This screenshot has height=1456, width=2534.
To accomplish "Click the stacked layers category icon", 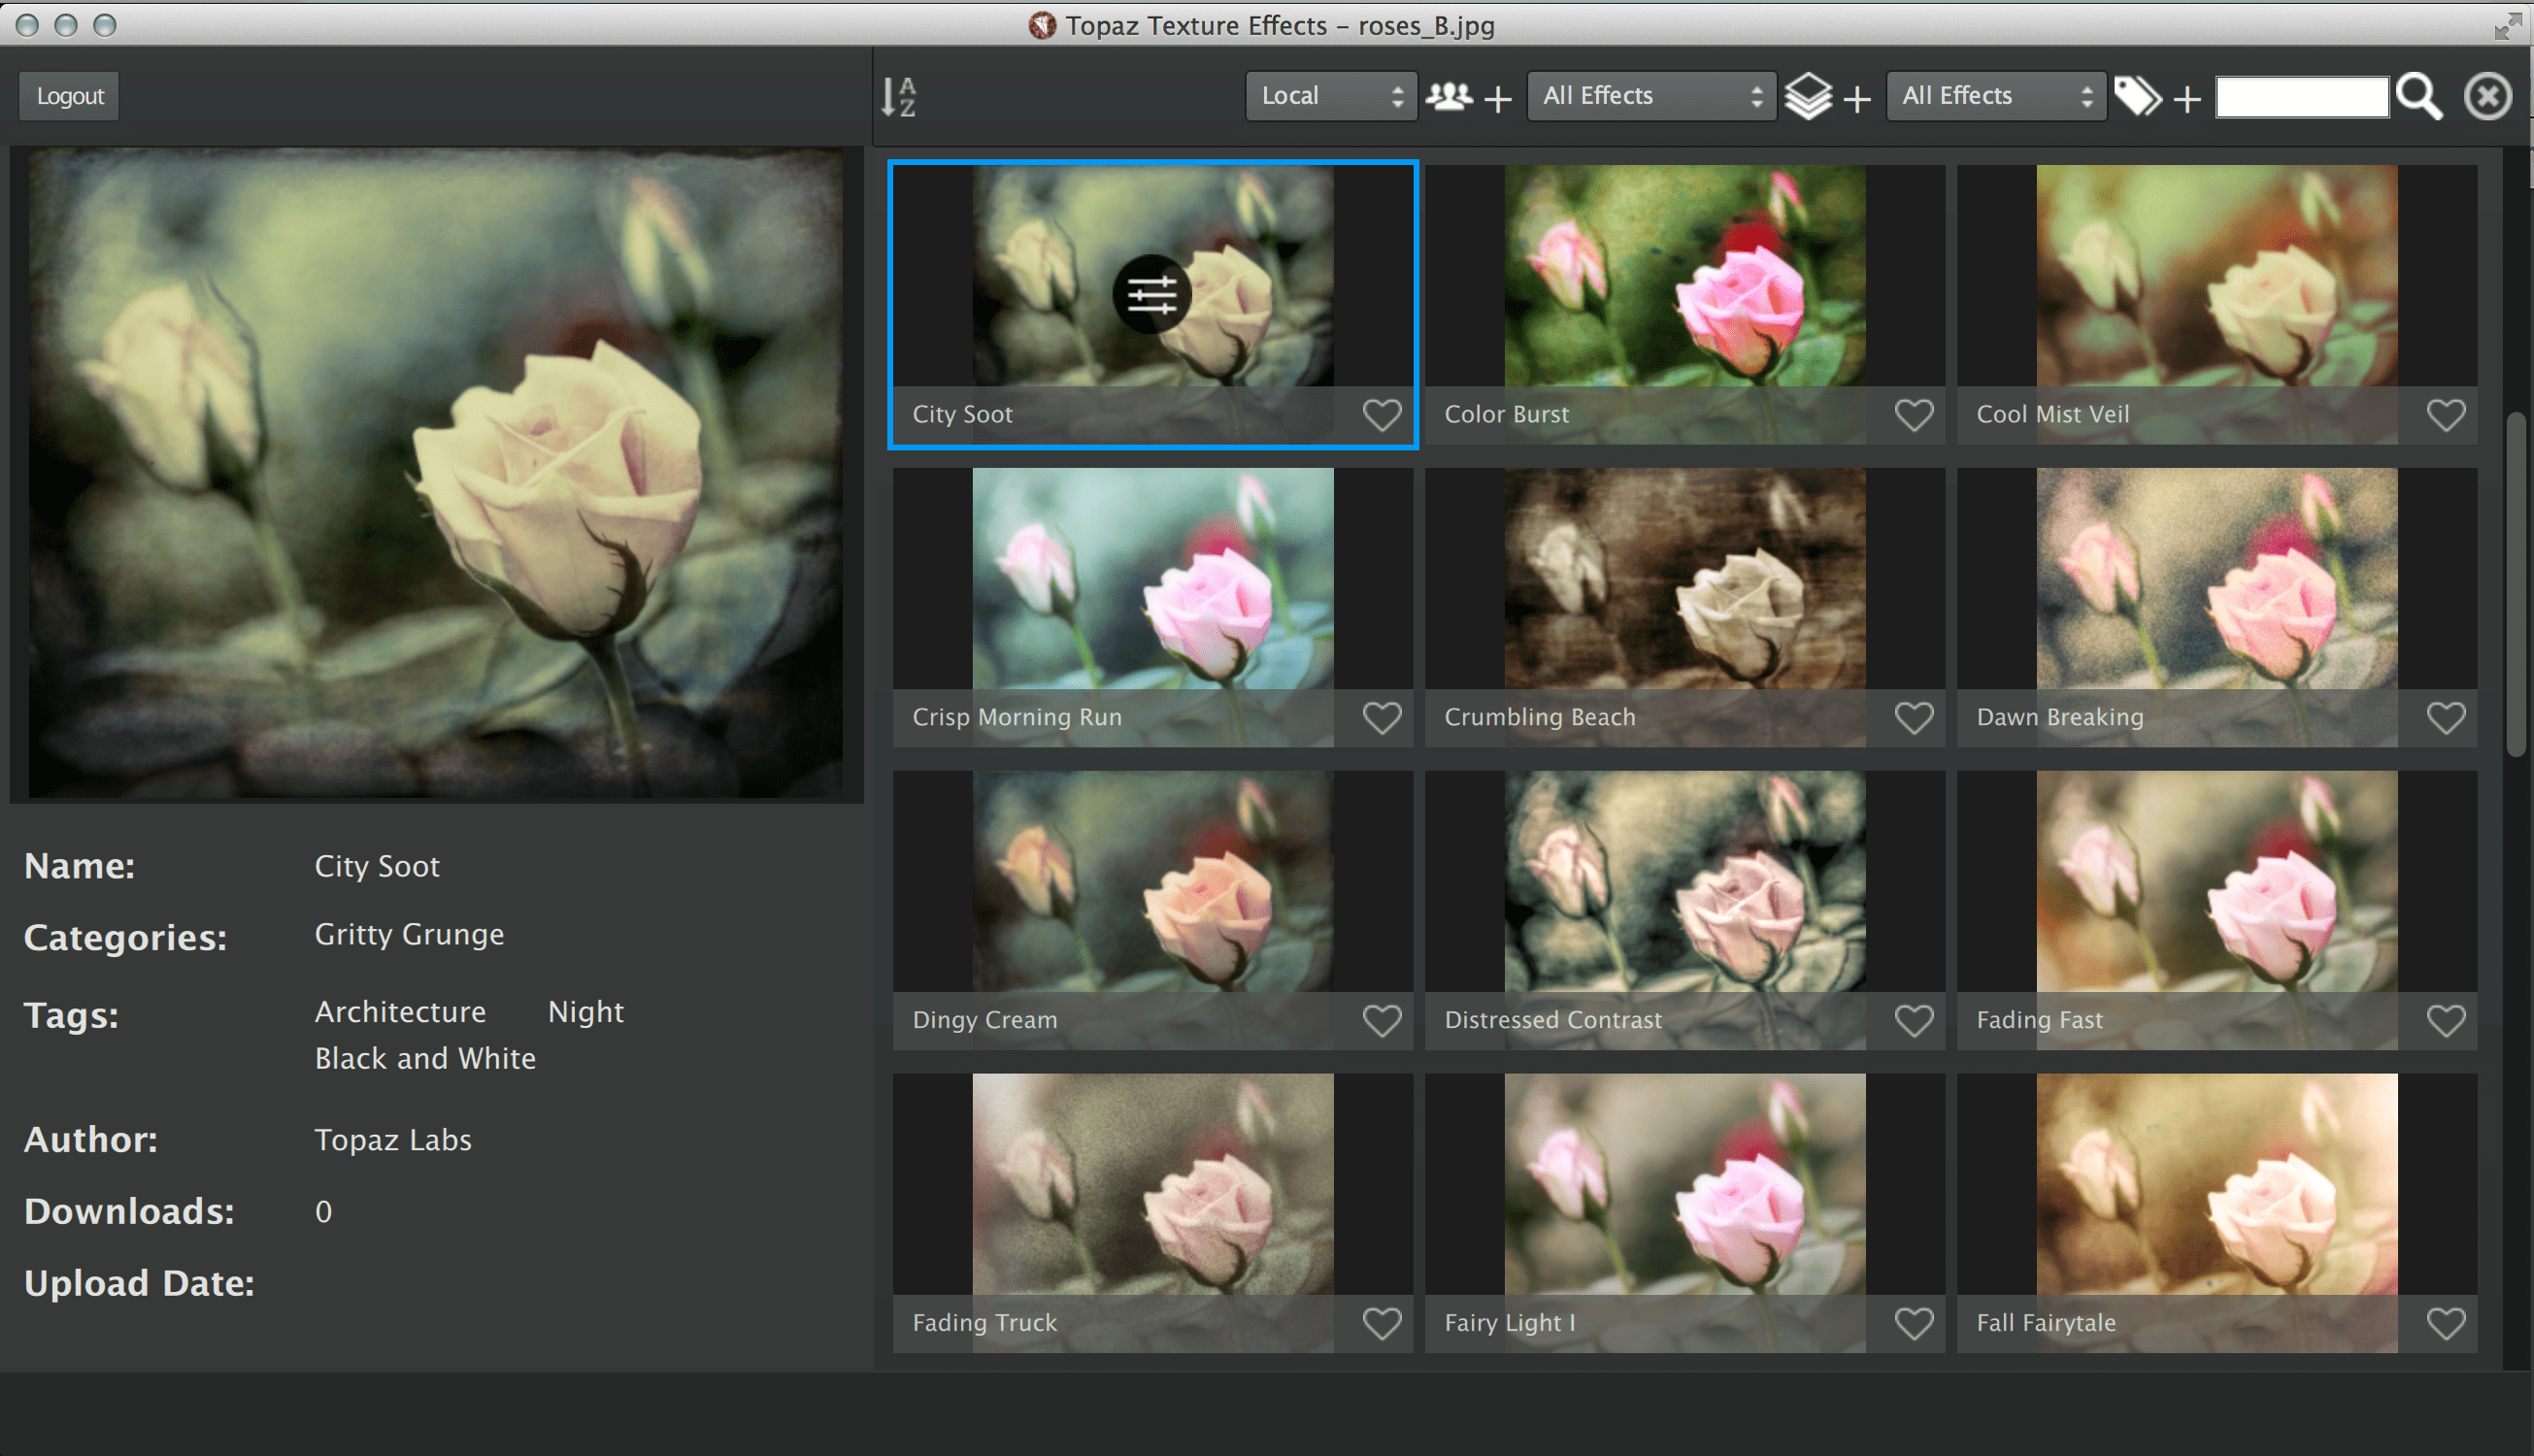I will (x=1808, y=97).
